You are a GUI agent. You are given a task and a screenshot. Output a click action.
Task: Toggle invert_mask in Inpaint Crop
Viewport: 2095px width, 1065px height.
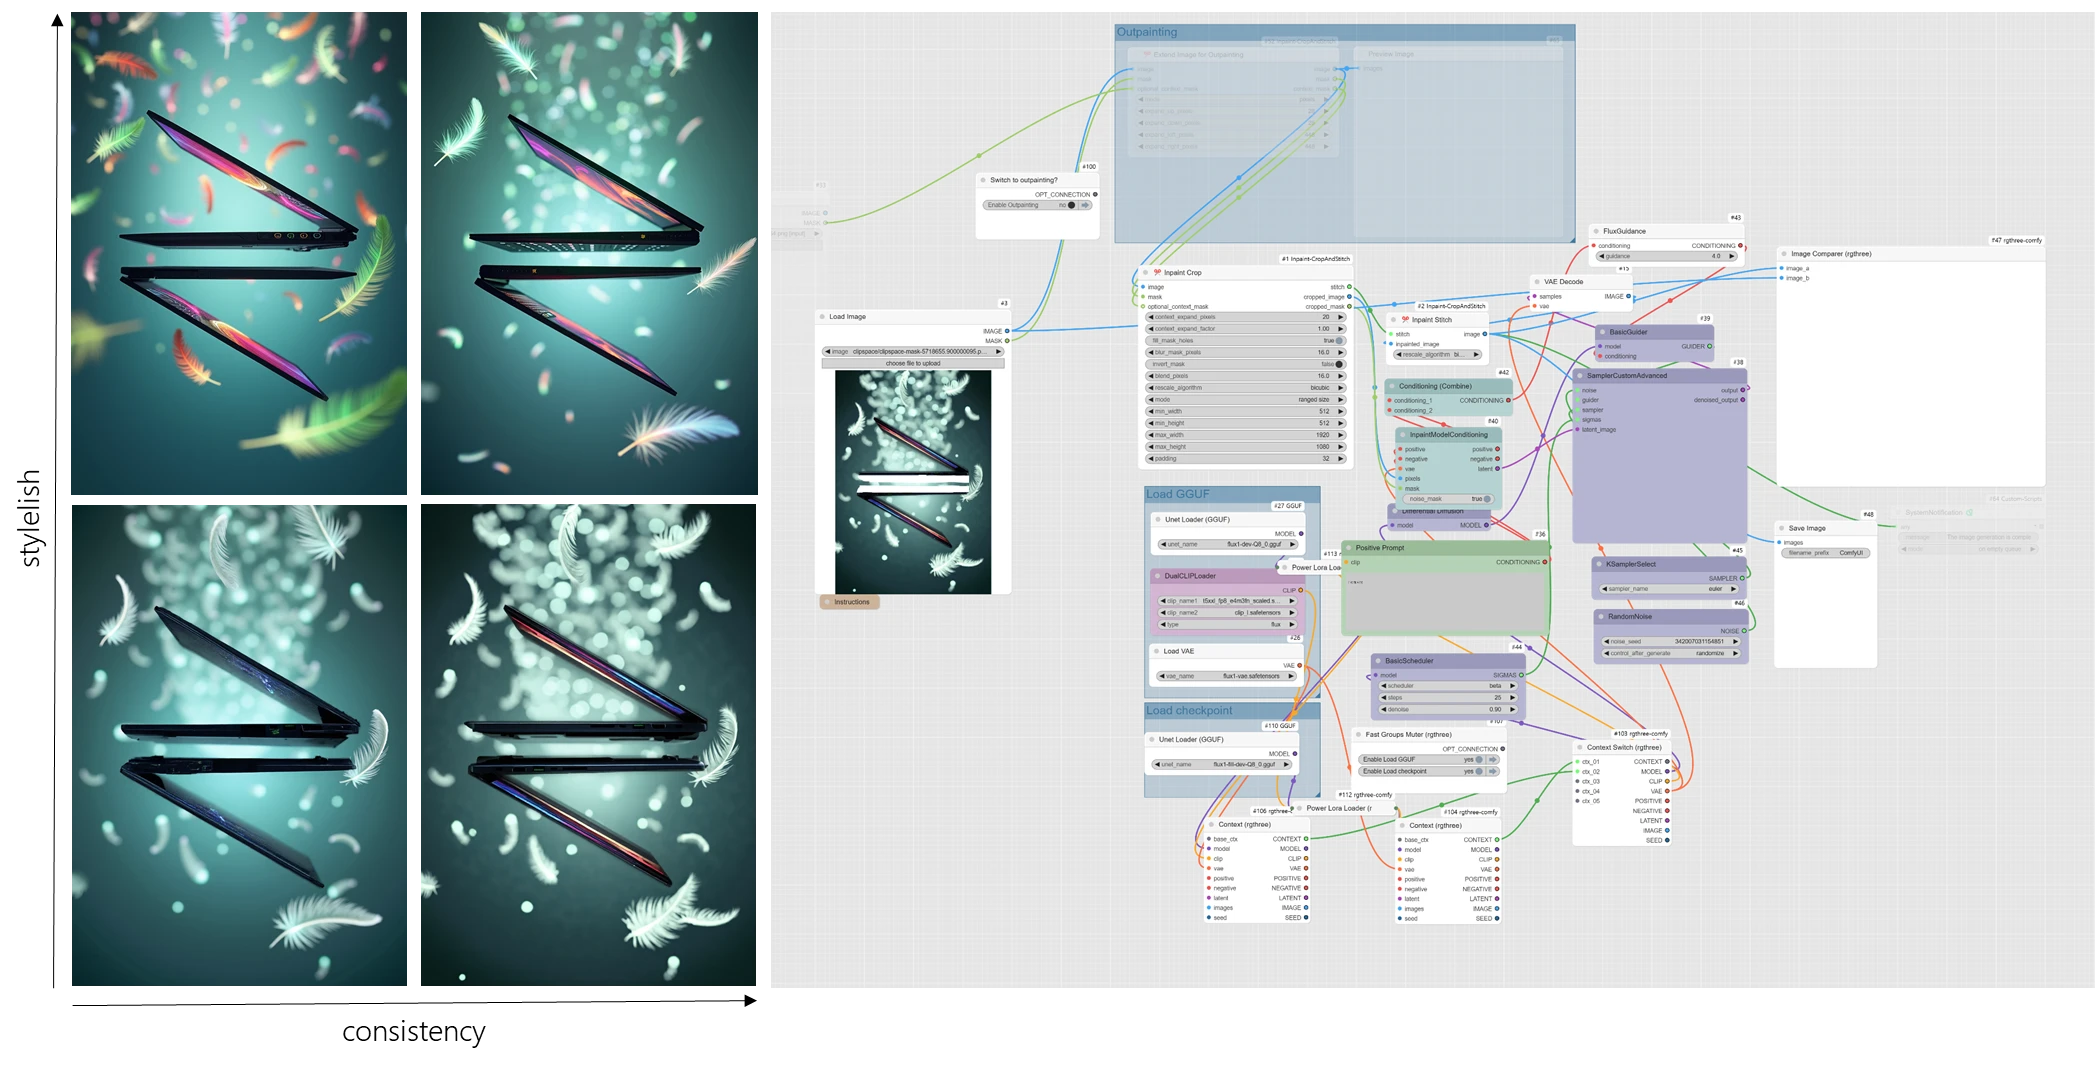1339,364
